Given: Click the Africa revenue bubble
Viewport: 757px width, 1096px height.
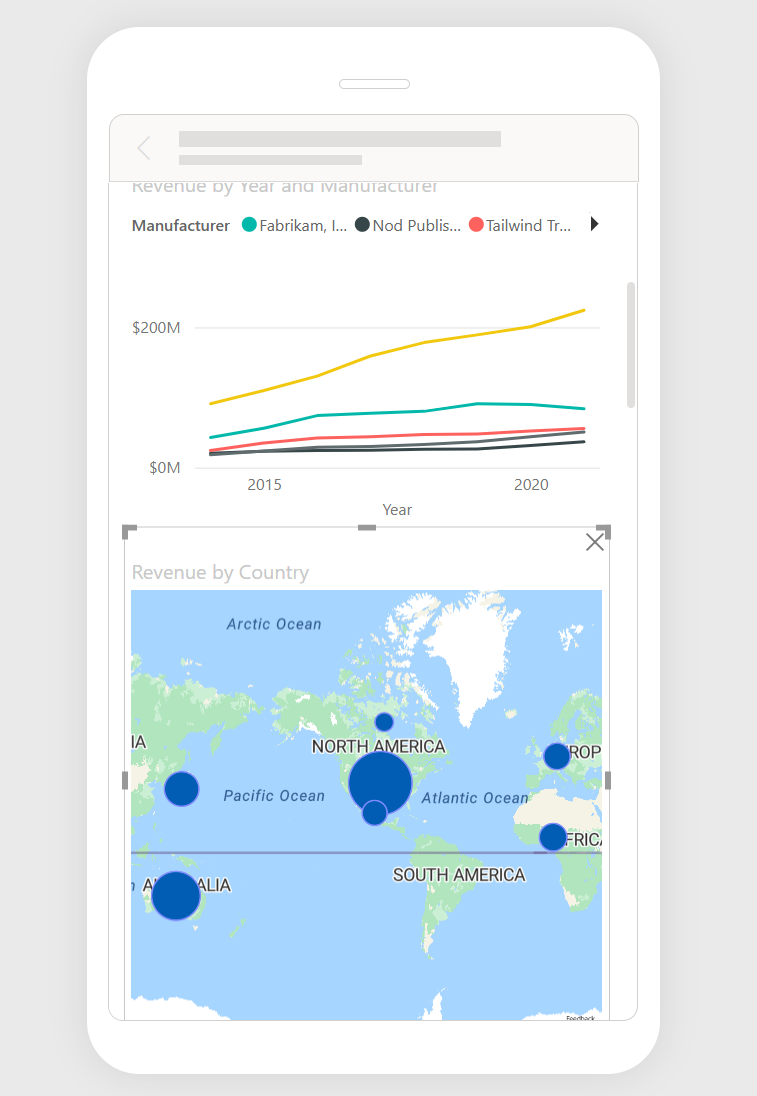Looking at the screenshot, I should [x=553, y=837].
